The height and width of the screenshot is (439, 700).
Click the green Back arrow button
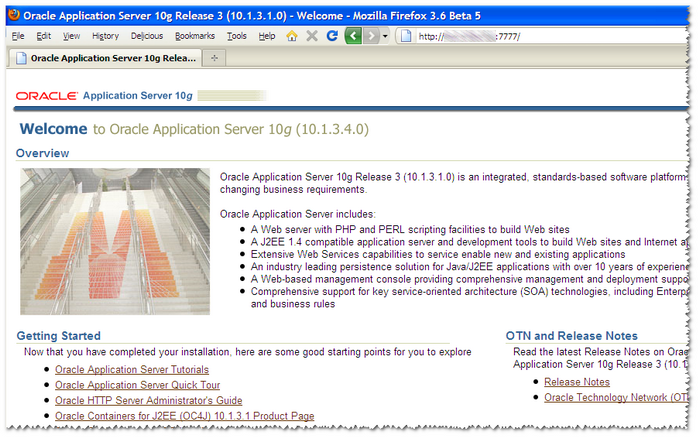(x=353, y=36)
